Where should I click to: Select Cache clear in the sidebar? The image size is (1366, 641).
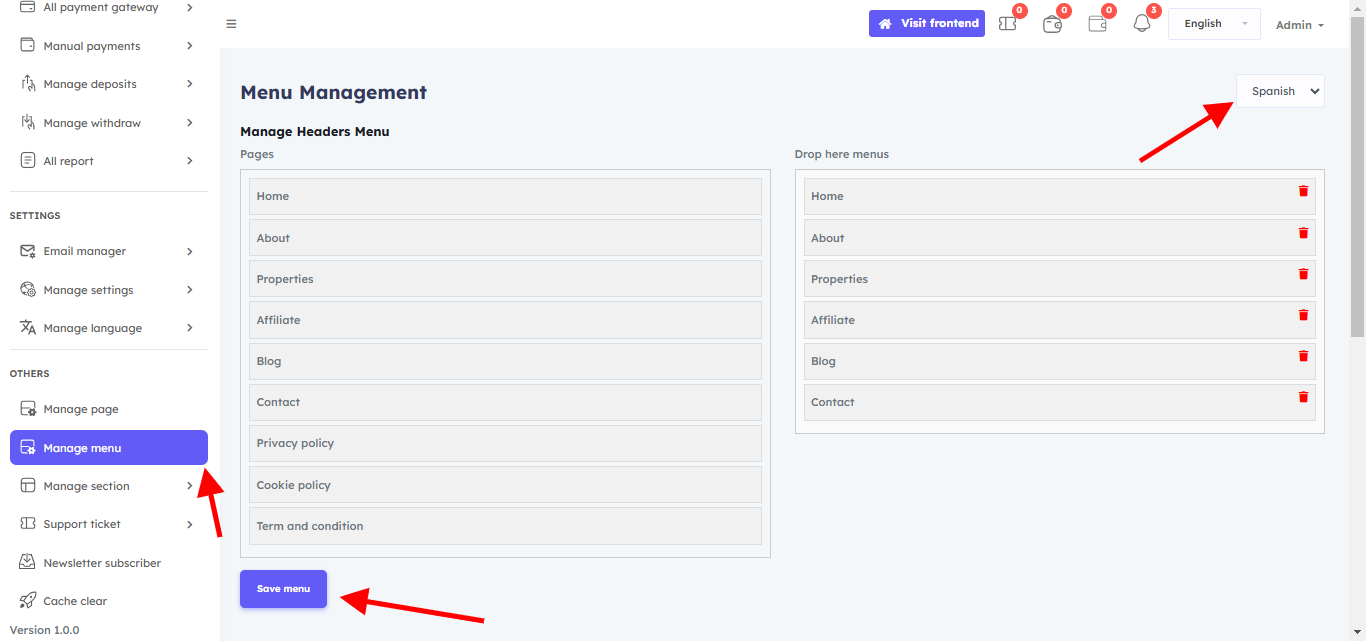coord(75,601)
